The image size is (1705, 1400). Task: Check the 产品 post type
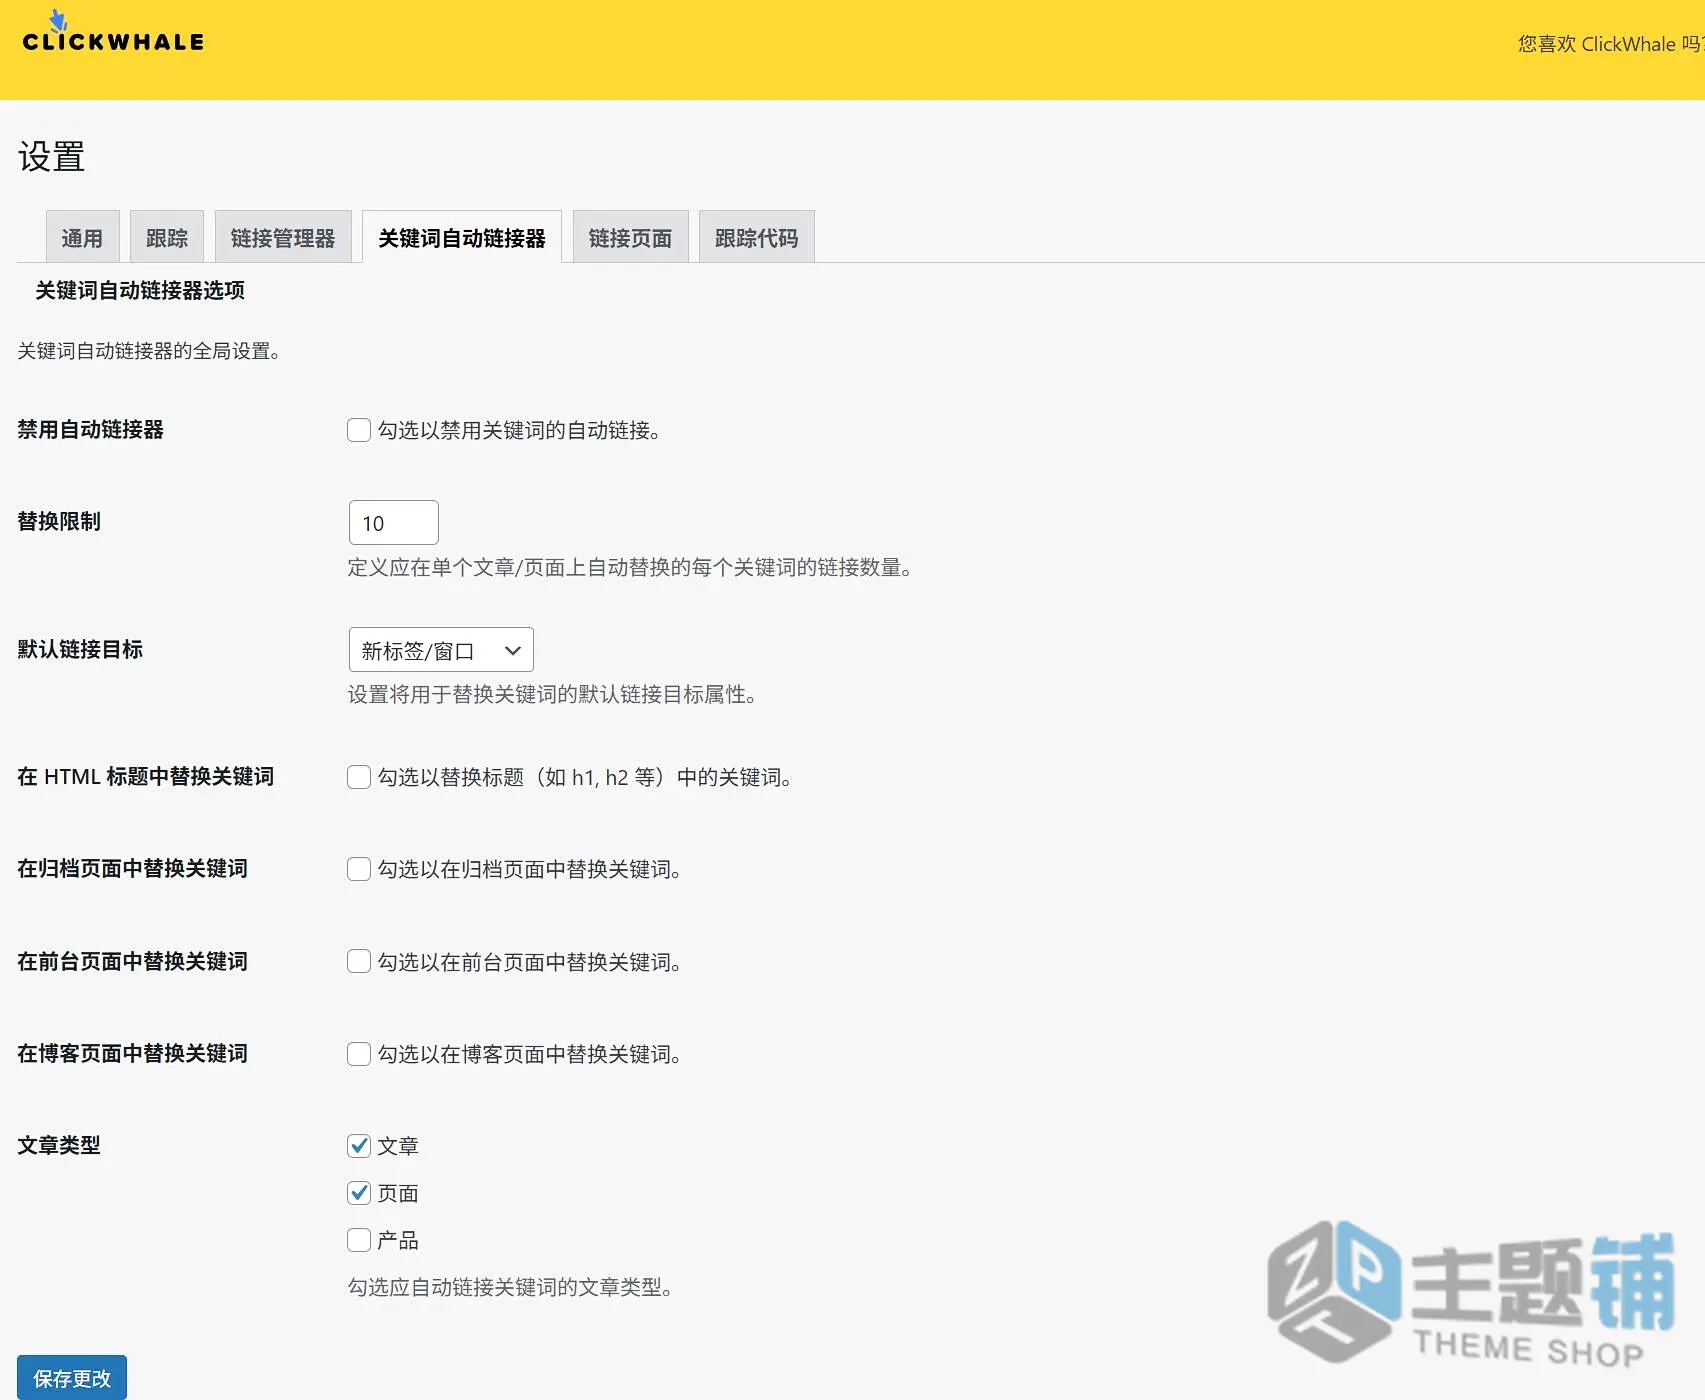click(359, 1240)
